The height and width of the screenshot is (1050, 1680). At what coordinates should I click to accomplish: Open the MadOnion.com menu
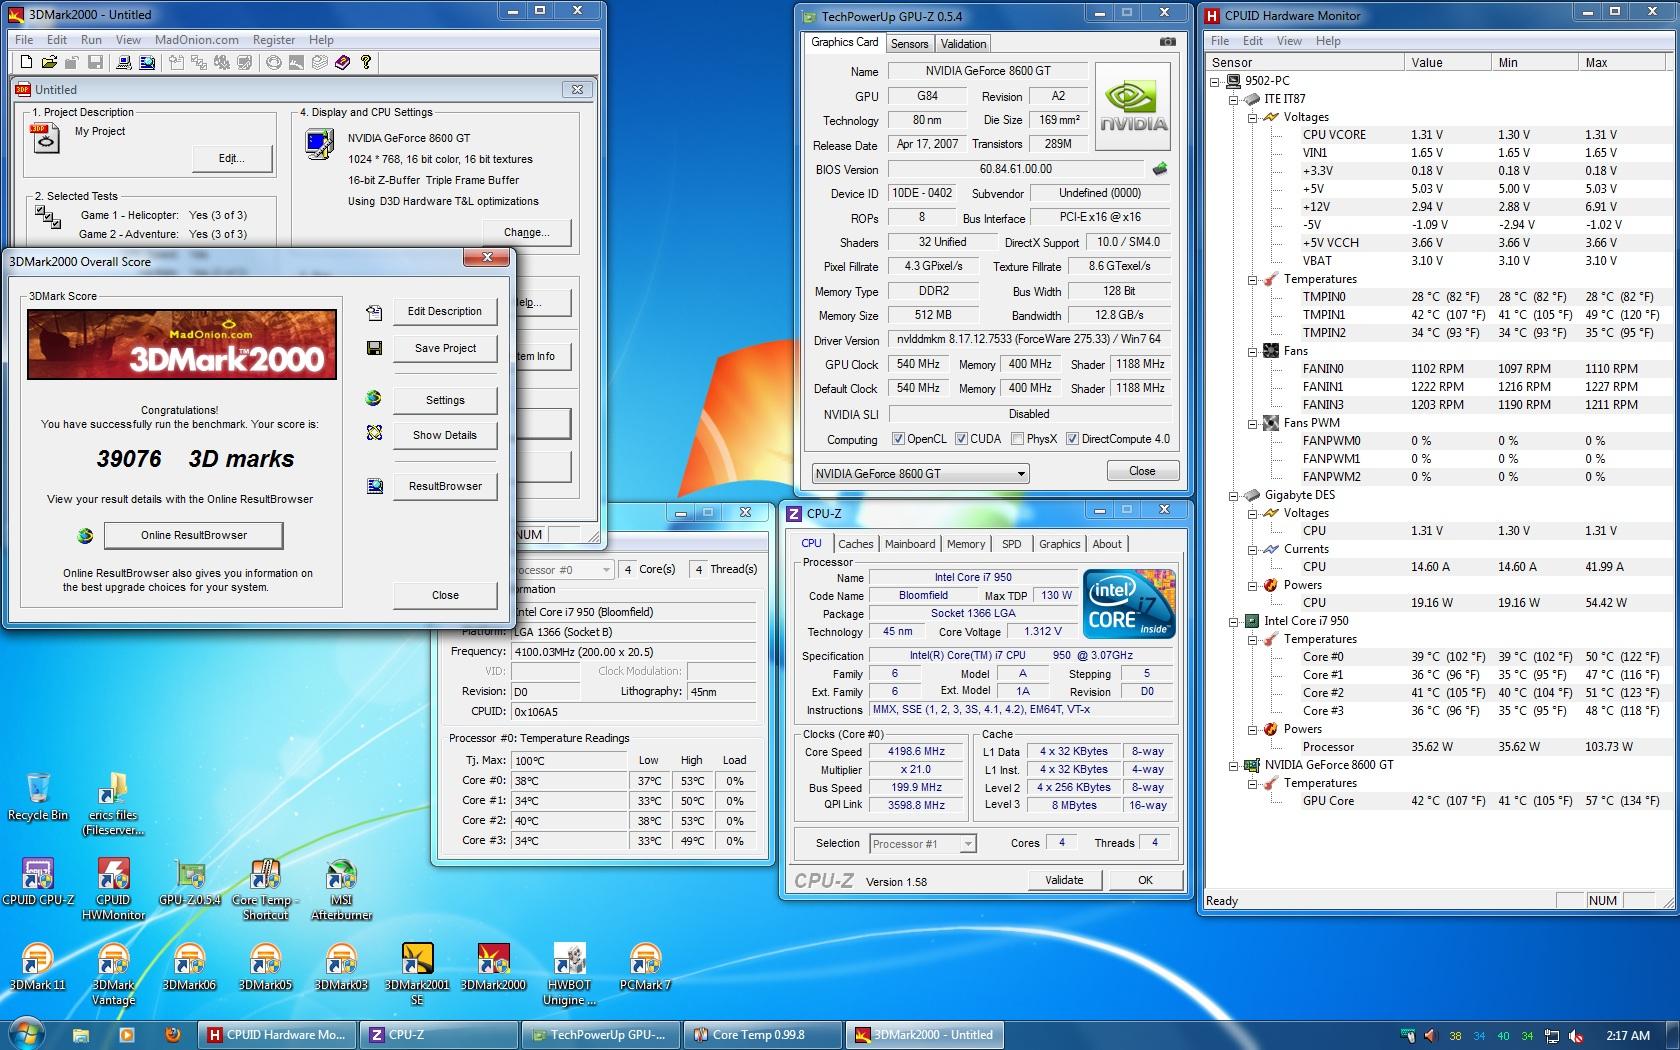click(x=196, y=40)
